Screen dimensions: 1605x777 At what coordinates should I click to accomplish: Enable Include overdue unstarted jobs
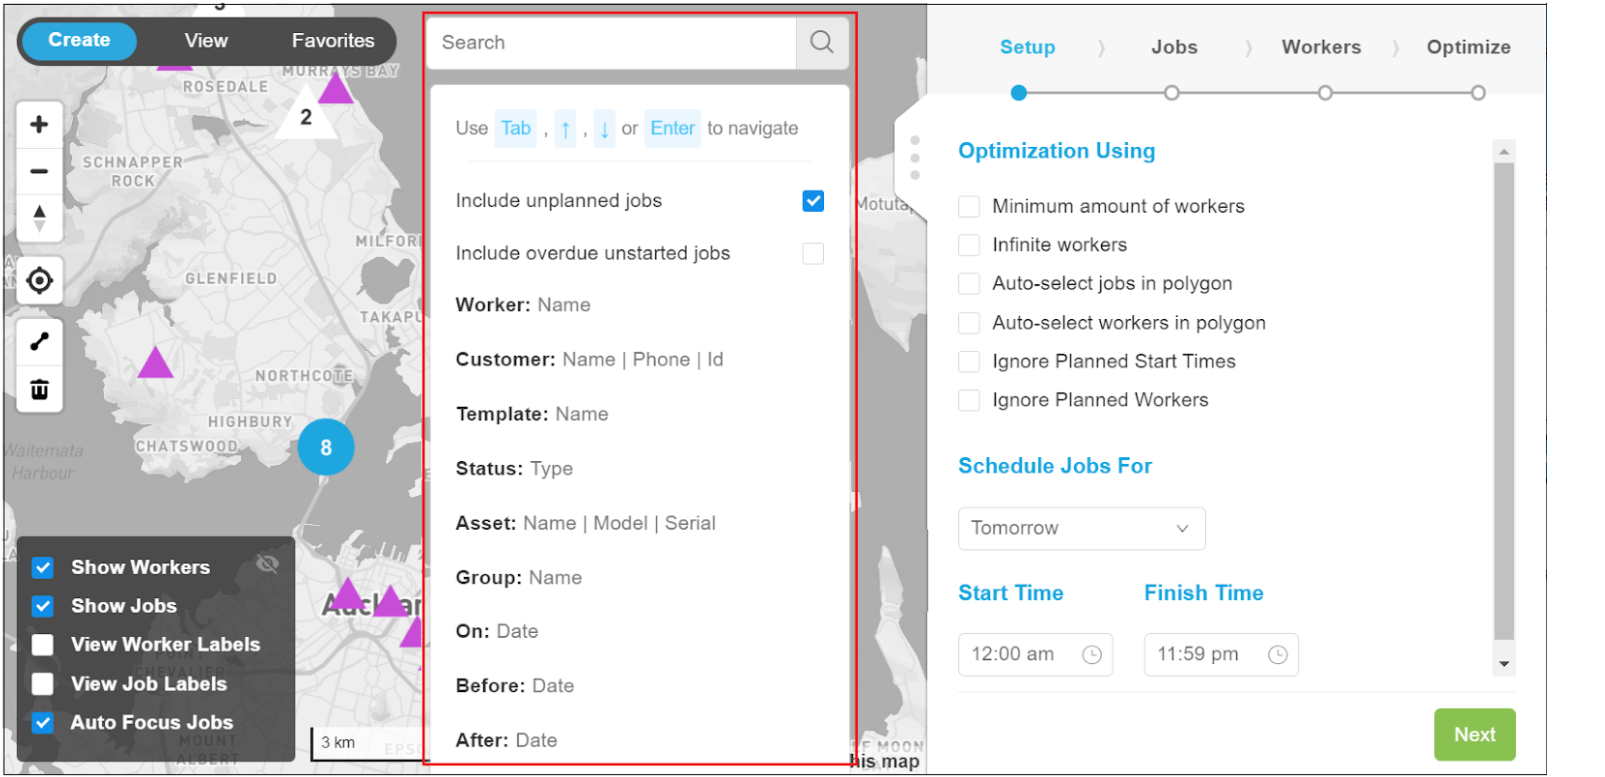coord(812,253)
